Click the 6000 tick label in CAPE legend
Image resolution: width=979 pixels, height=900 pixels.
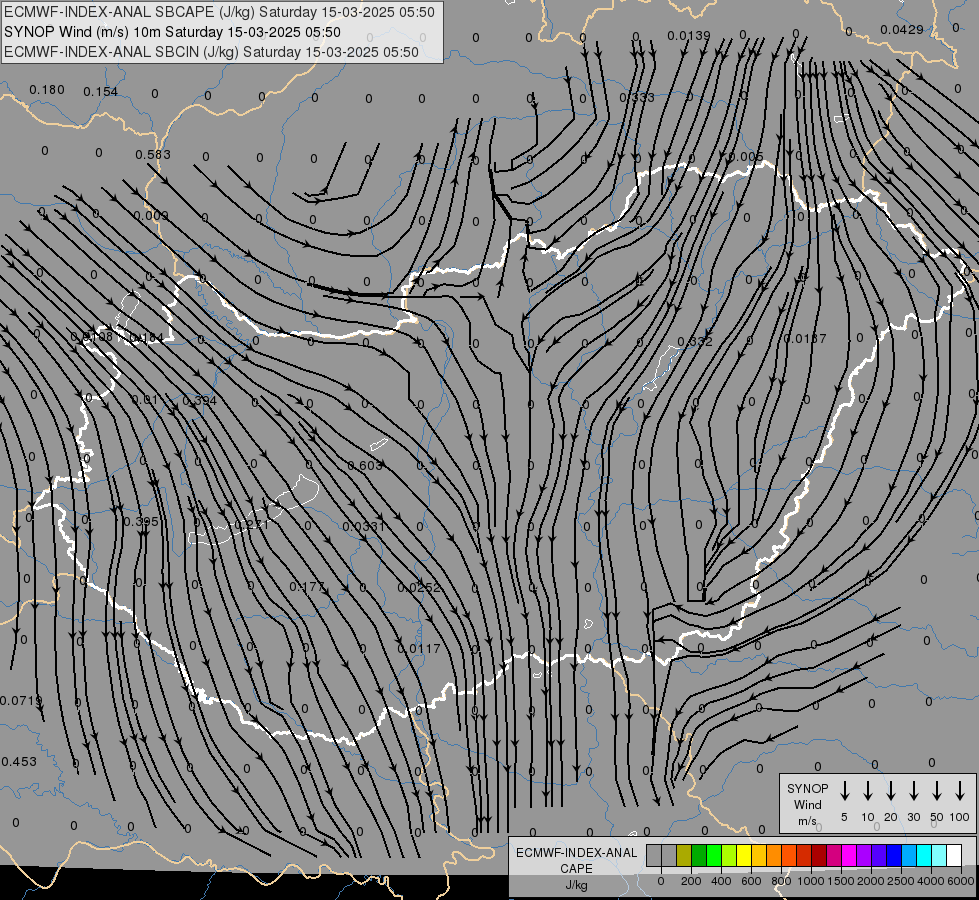pos(961,881)
